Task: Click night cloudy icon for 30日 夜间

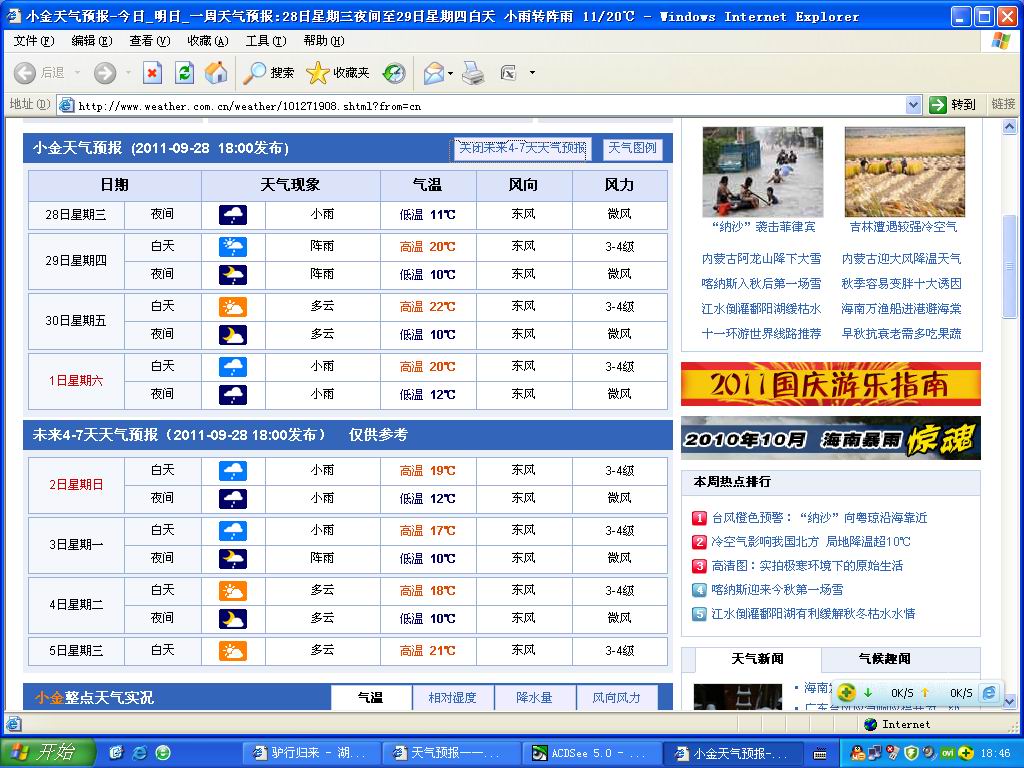Action: pos(233,335)
